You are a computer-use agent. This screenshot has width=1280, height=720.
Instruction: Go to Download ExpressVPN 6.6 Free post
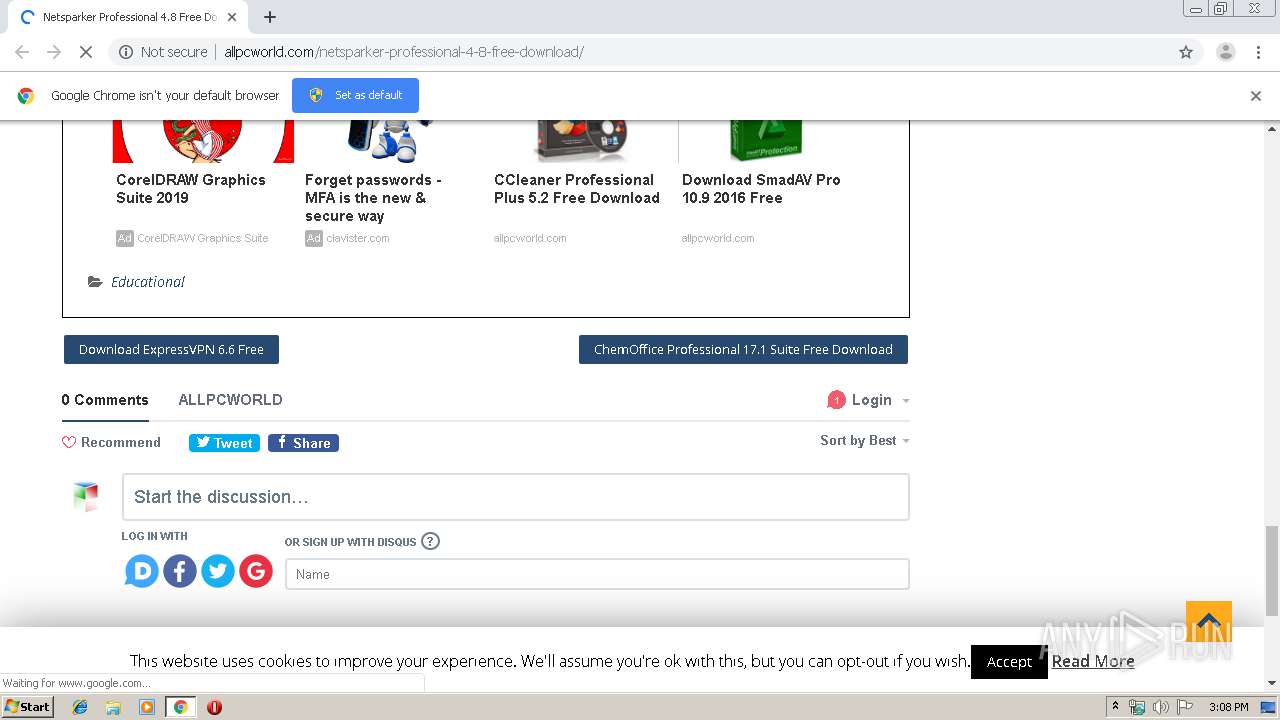171,350
